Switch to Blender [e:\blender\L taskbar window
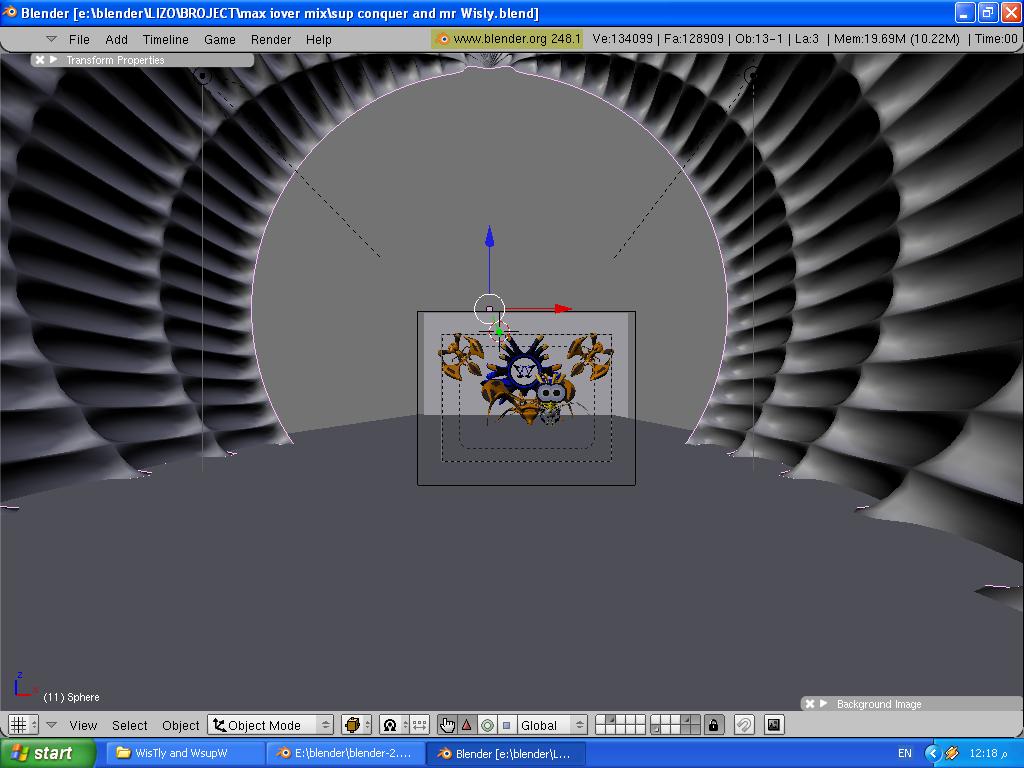 pyautogui.click(x=506, y=753)
